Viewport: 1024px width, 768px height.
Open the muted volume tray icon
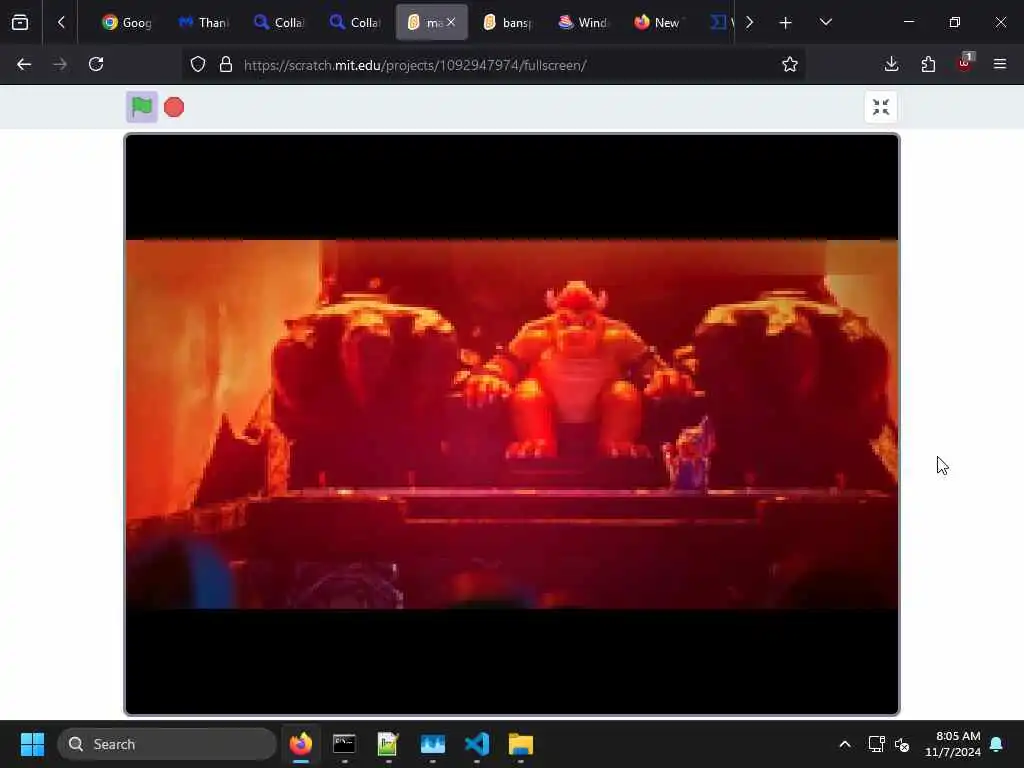click(902, 744)
